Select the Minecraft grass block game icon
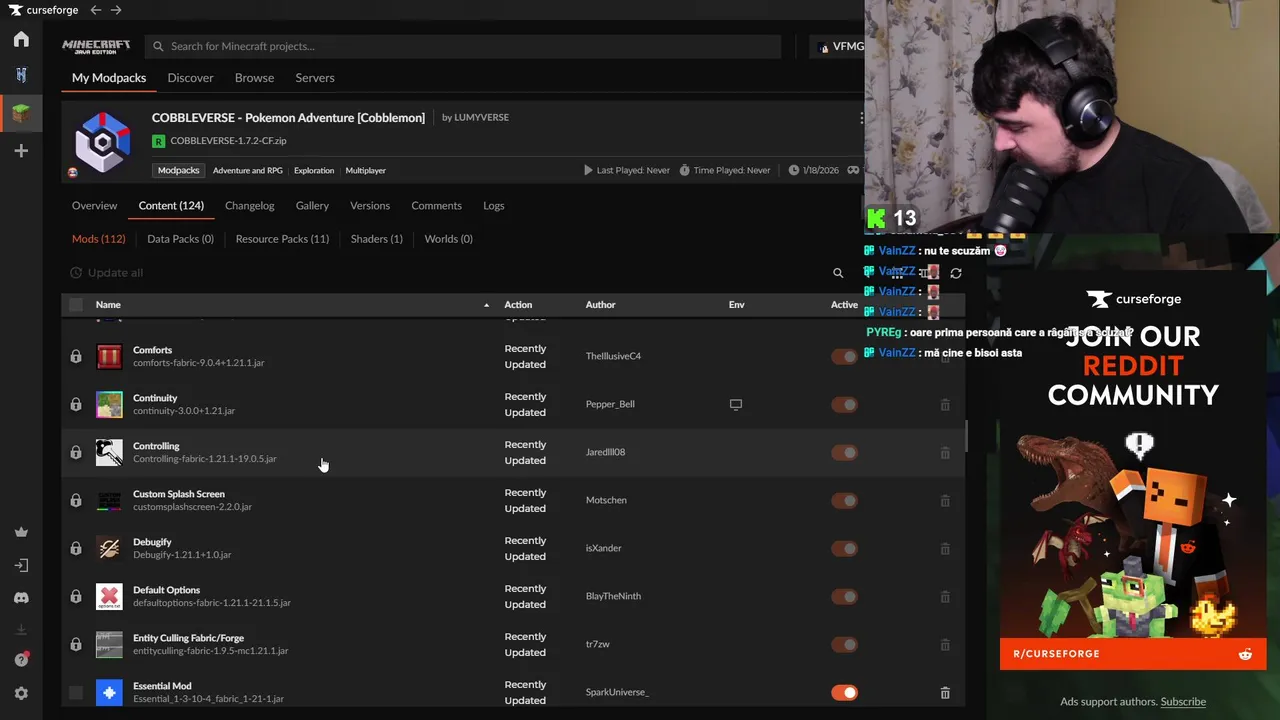Image resolution: width=1280 pixels, height=720 pixels. [21, 113]
